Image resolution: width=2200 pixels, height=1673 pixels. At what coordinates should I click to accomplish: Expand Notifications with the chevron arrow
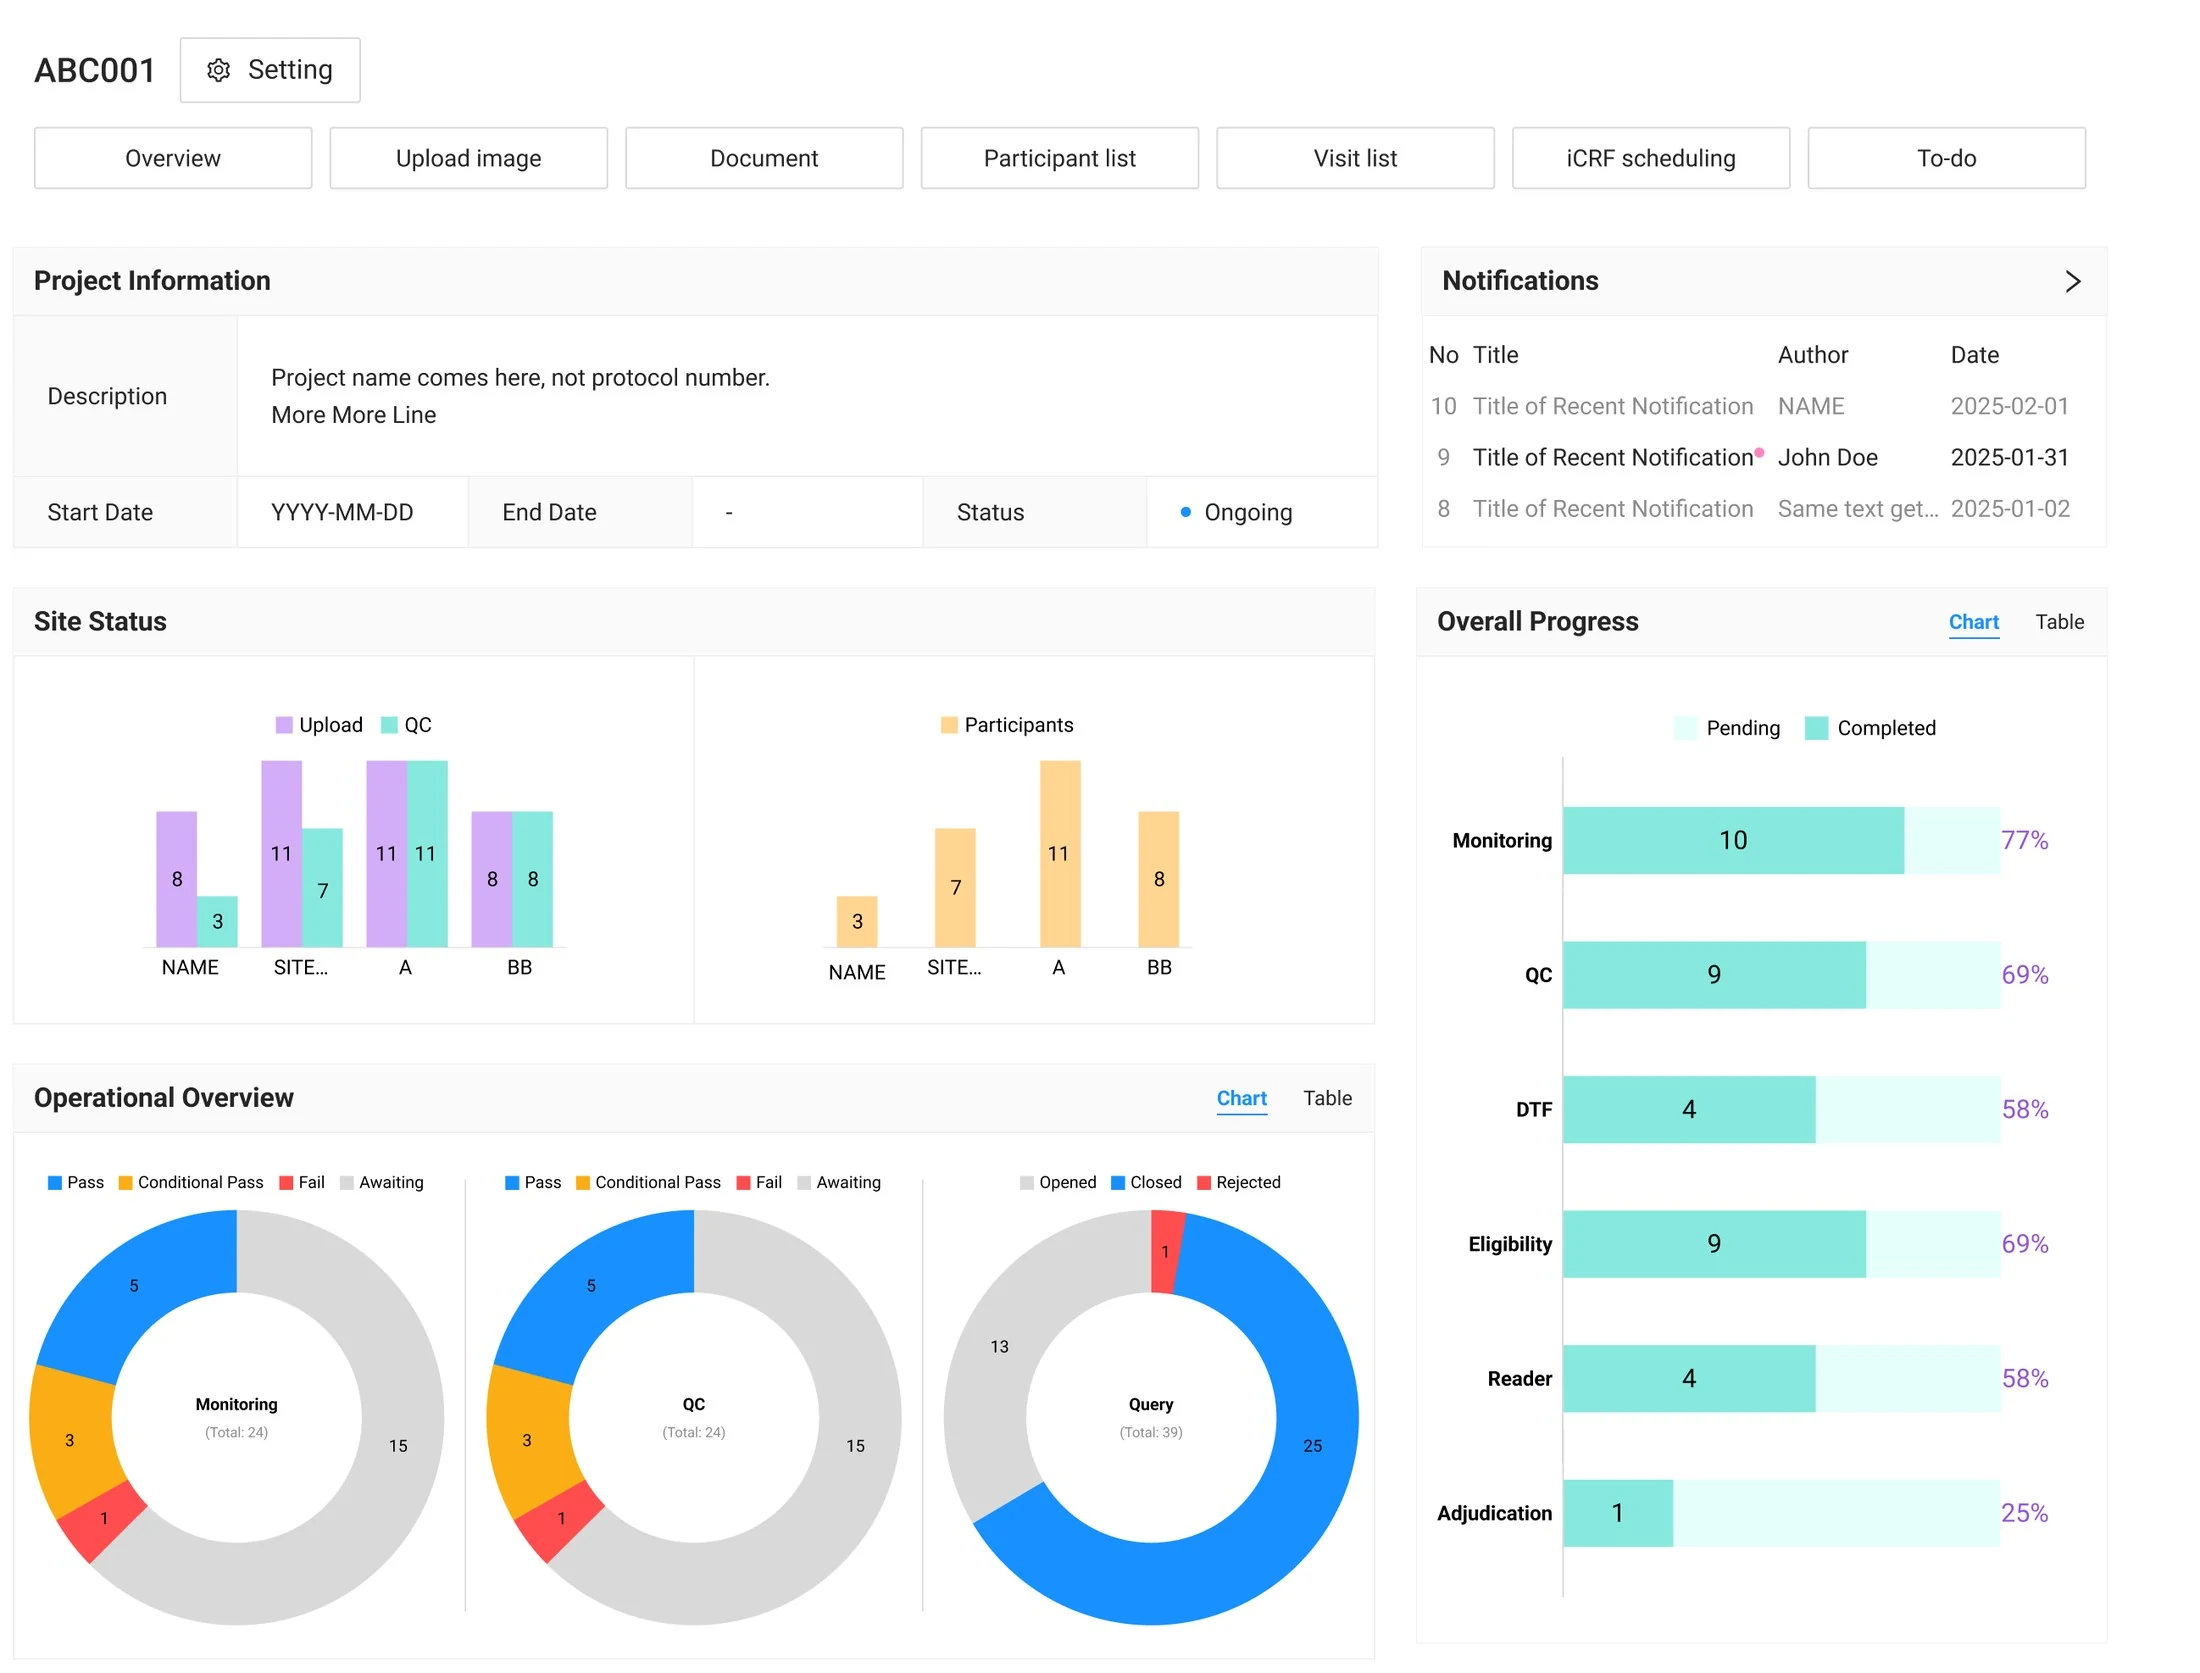(2072, 281)
